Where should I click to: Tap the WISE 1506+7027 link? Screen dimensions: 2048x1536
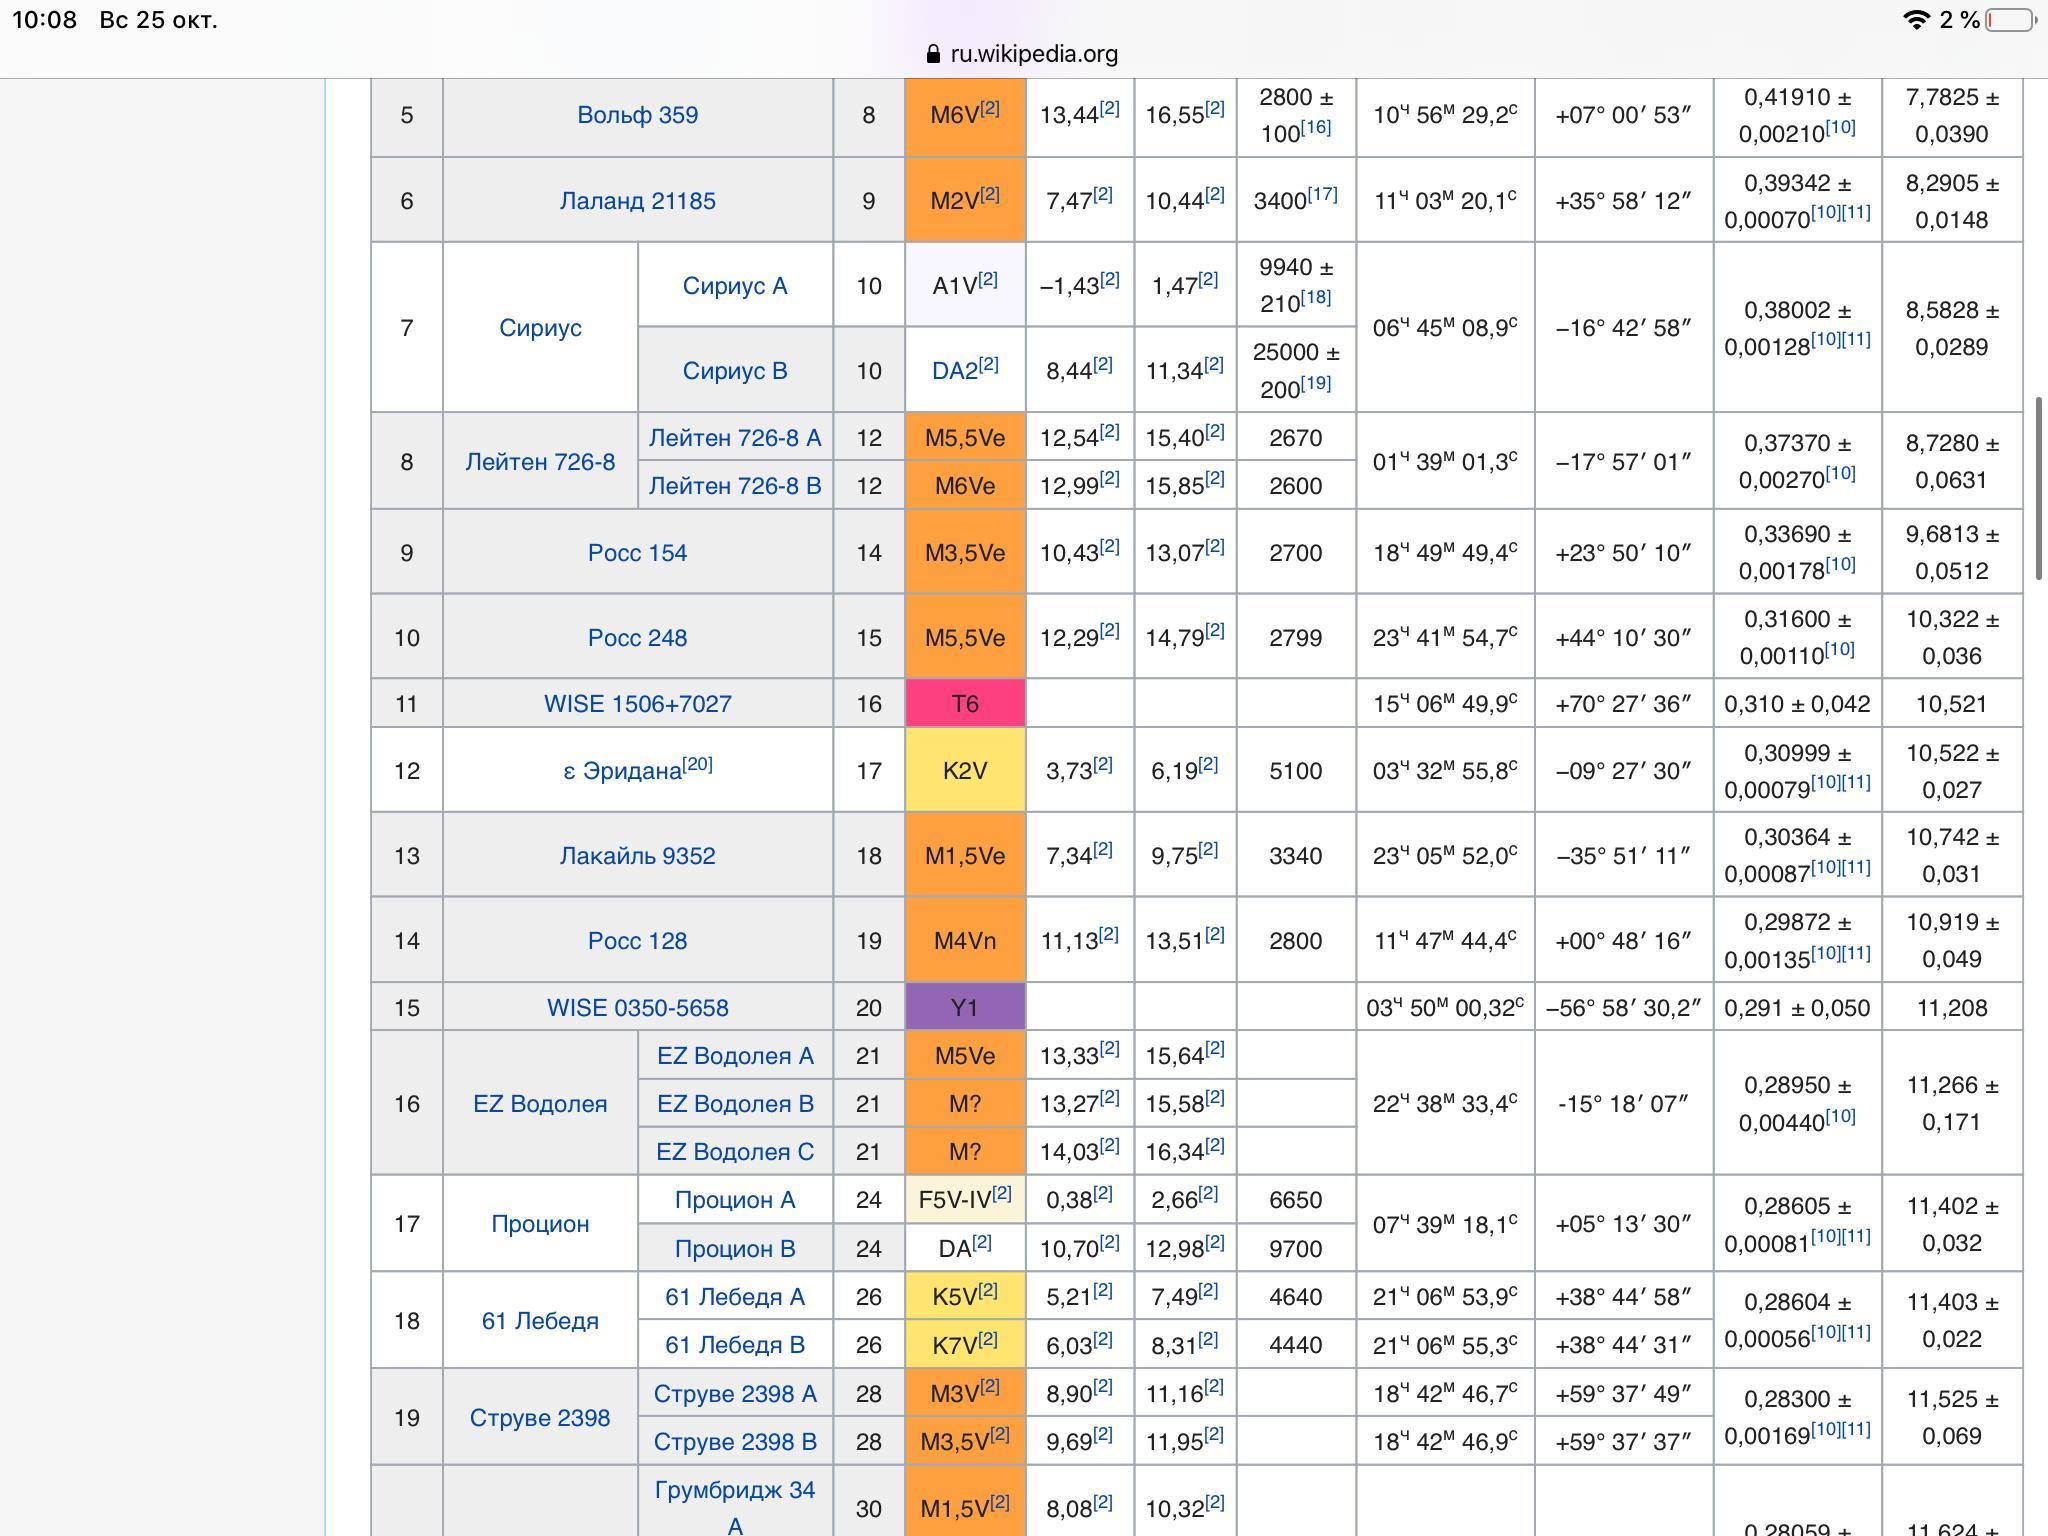click(x=637, y=704)
